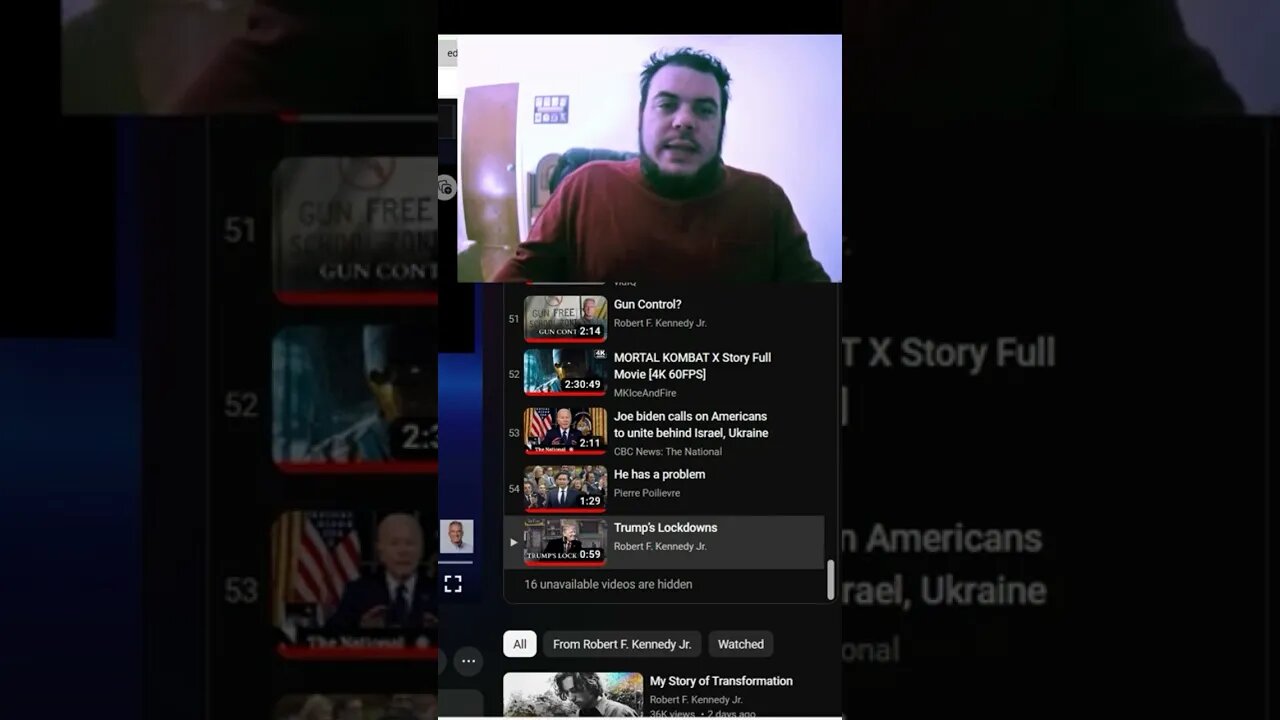Viewport: 1280px width, 720px height.
Task: Open the three-dot more actions menu
Action: pos(468,661)
